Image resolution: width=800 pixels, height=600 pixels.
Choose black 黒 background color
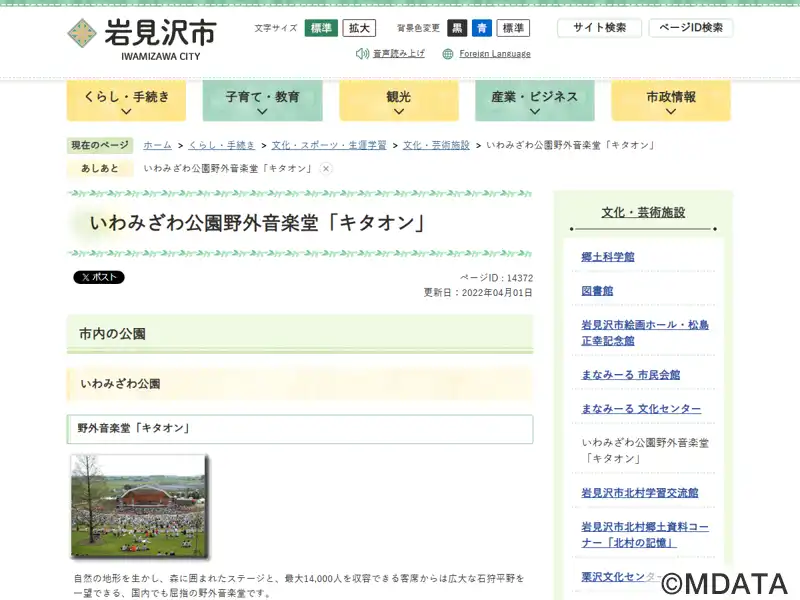[x=457, y=28]
